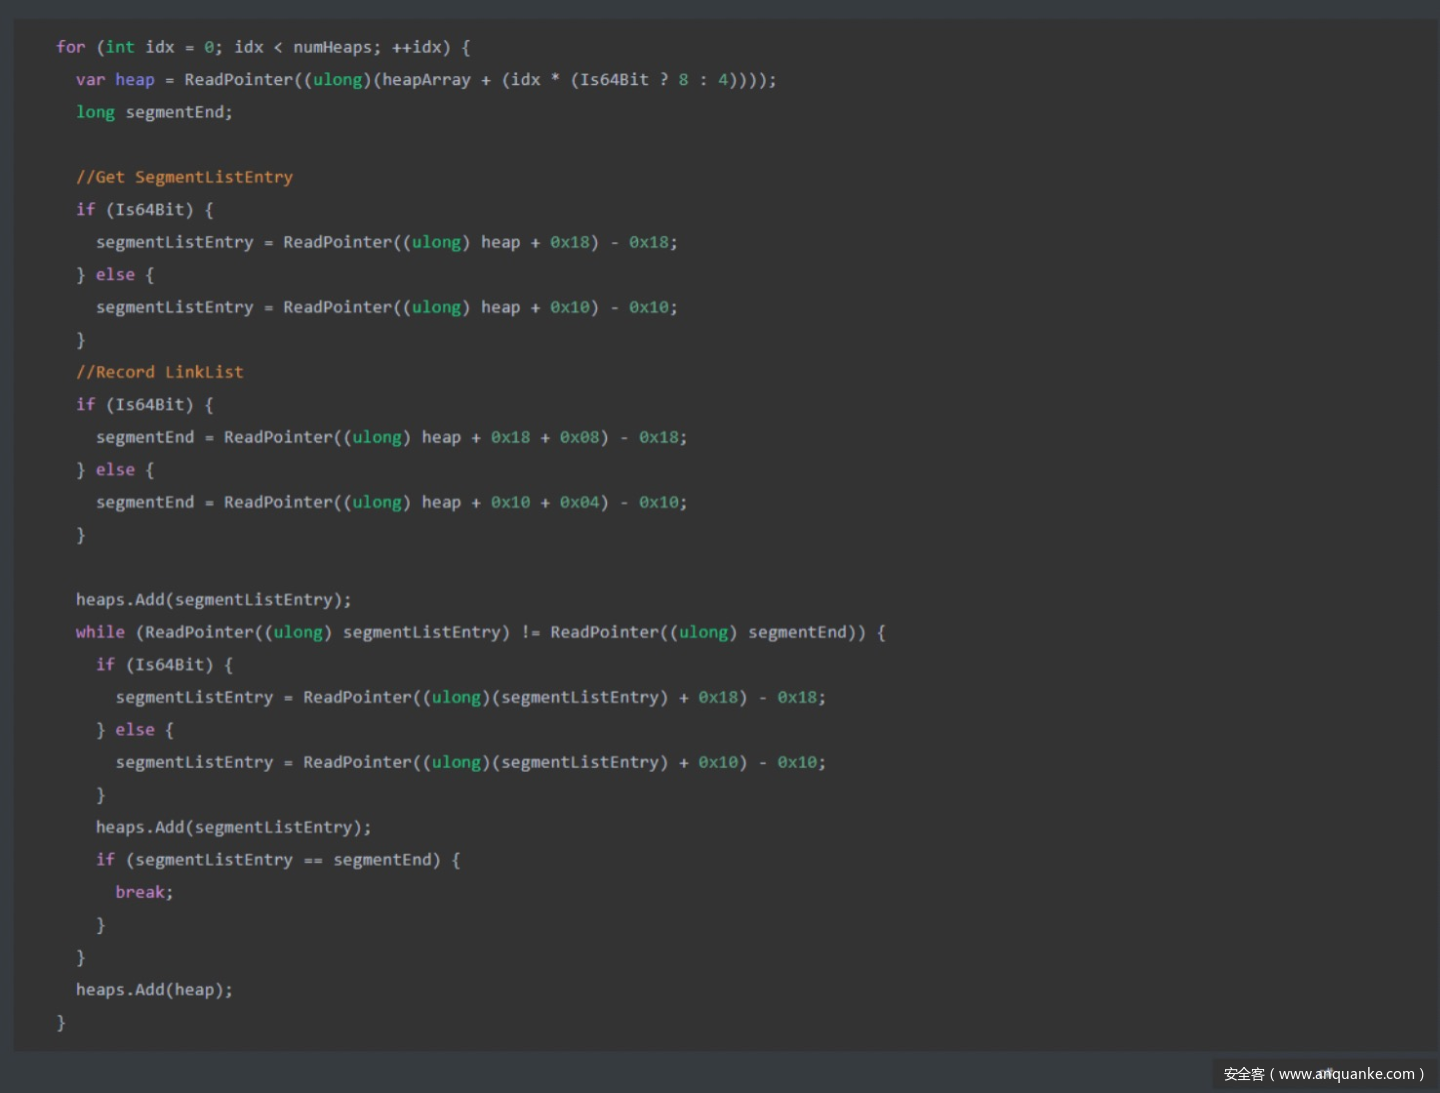Click the "heaps.Add(heap);" line
Viewport: 1440px width, 1093px height.
pos(154,990)
